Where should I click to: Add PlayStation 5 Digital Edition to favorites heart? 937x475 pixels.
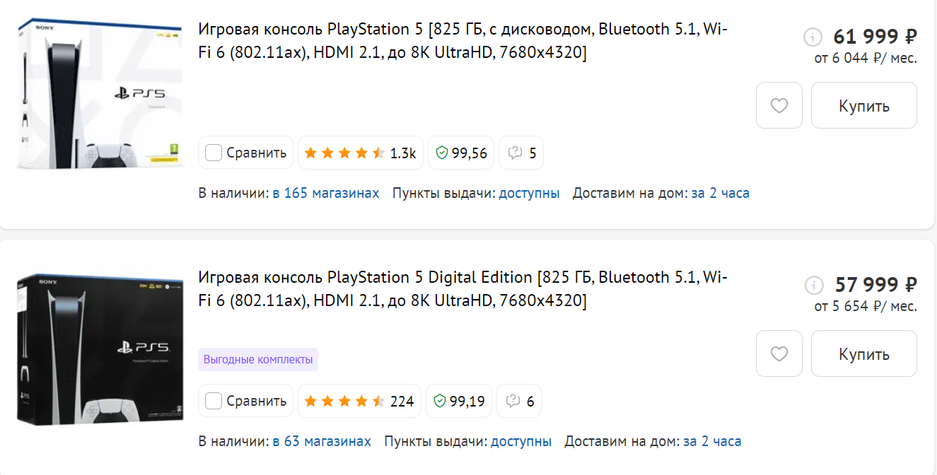tap(779, 354)
